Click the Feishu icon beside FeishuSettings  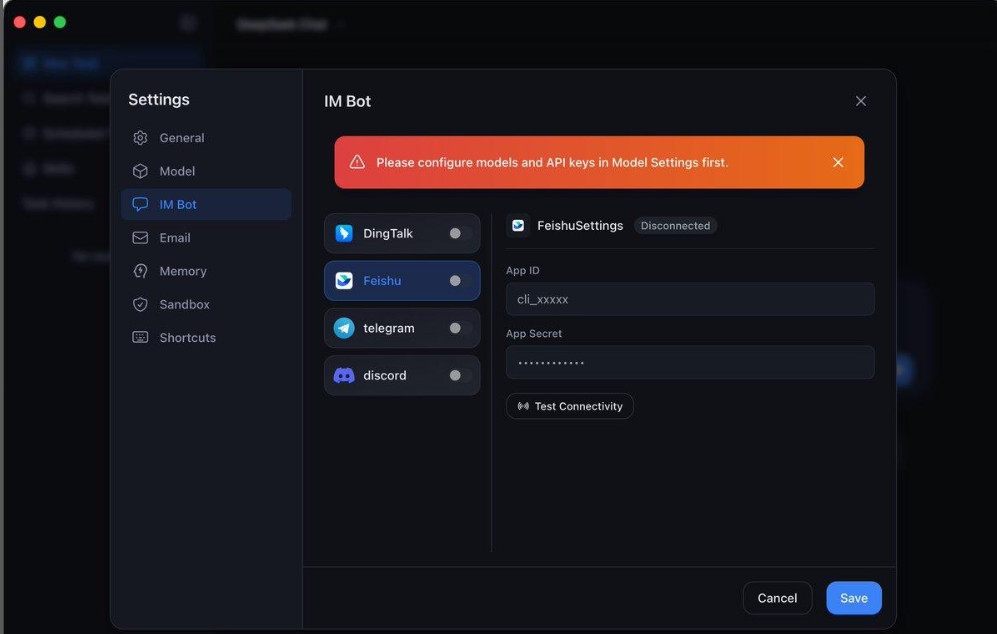click(518, 226)
